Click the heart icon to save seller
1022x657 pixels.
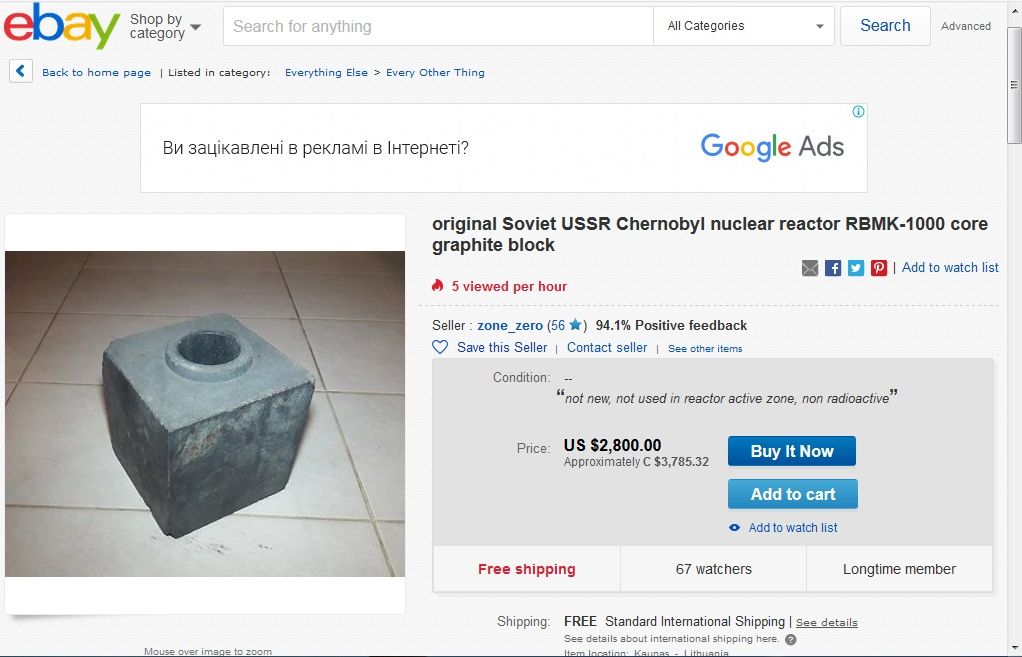440,347
